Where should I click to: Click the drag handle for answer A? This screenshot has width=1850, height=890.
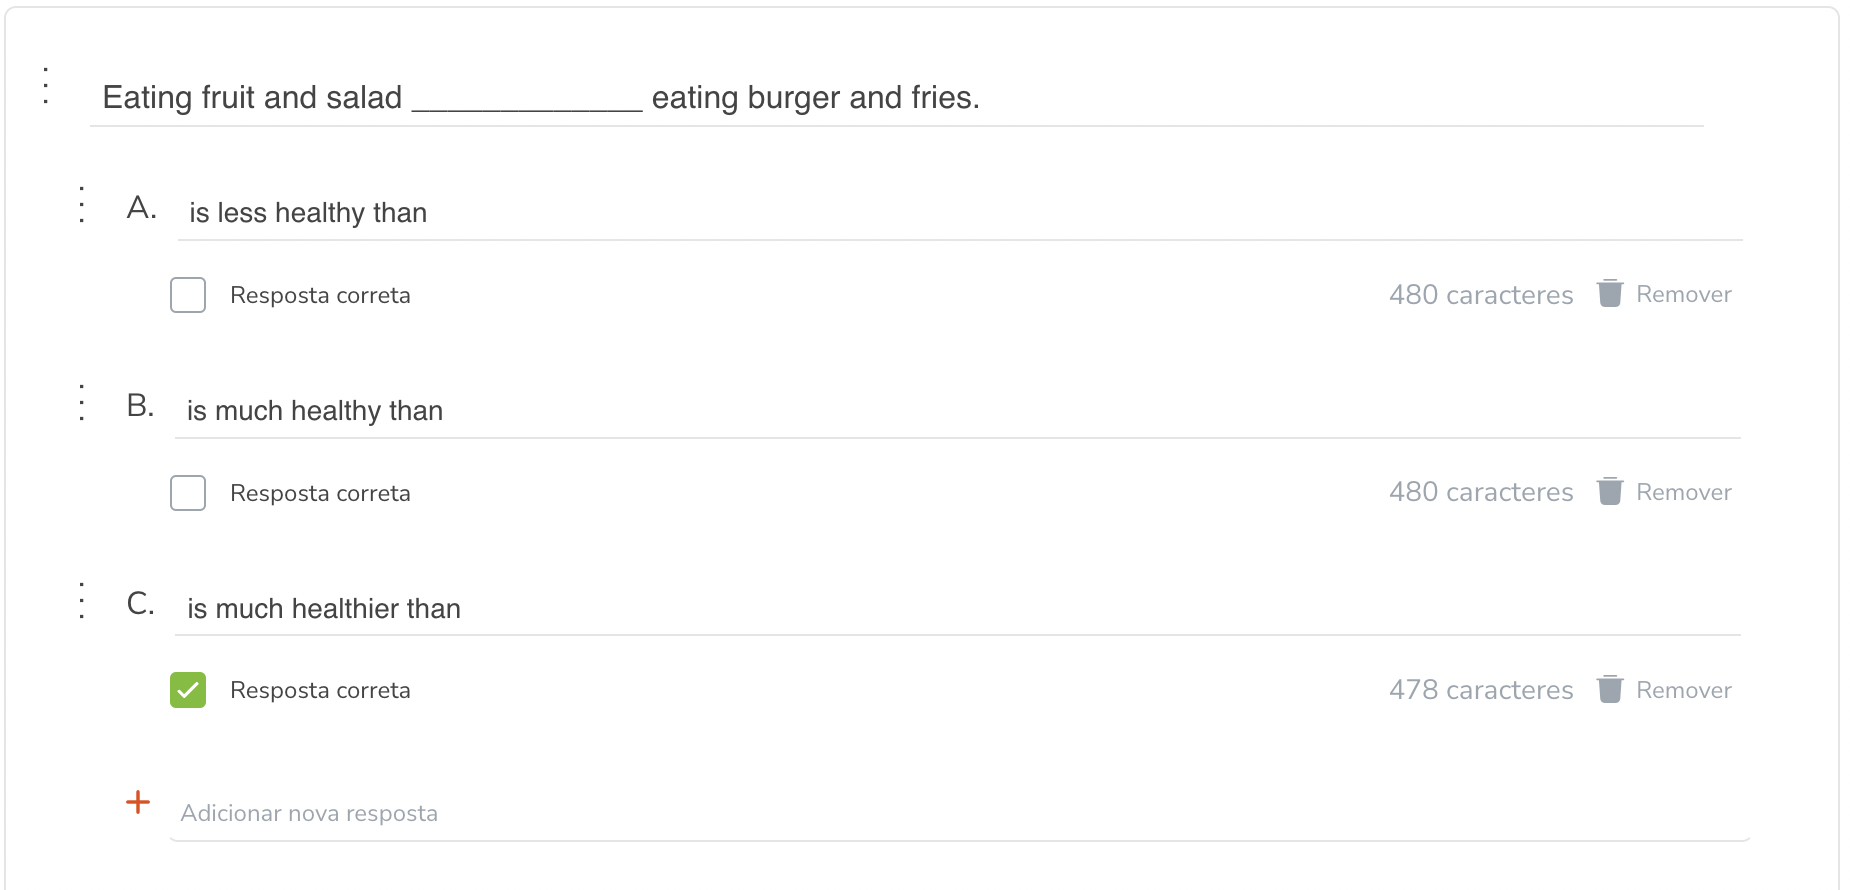(82, 204)
